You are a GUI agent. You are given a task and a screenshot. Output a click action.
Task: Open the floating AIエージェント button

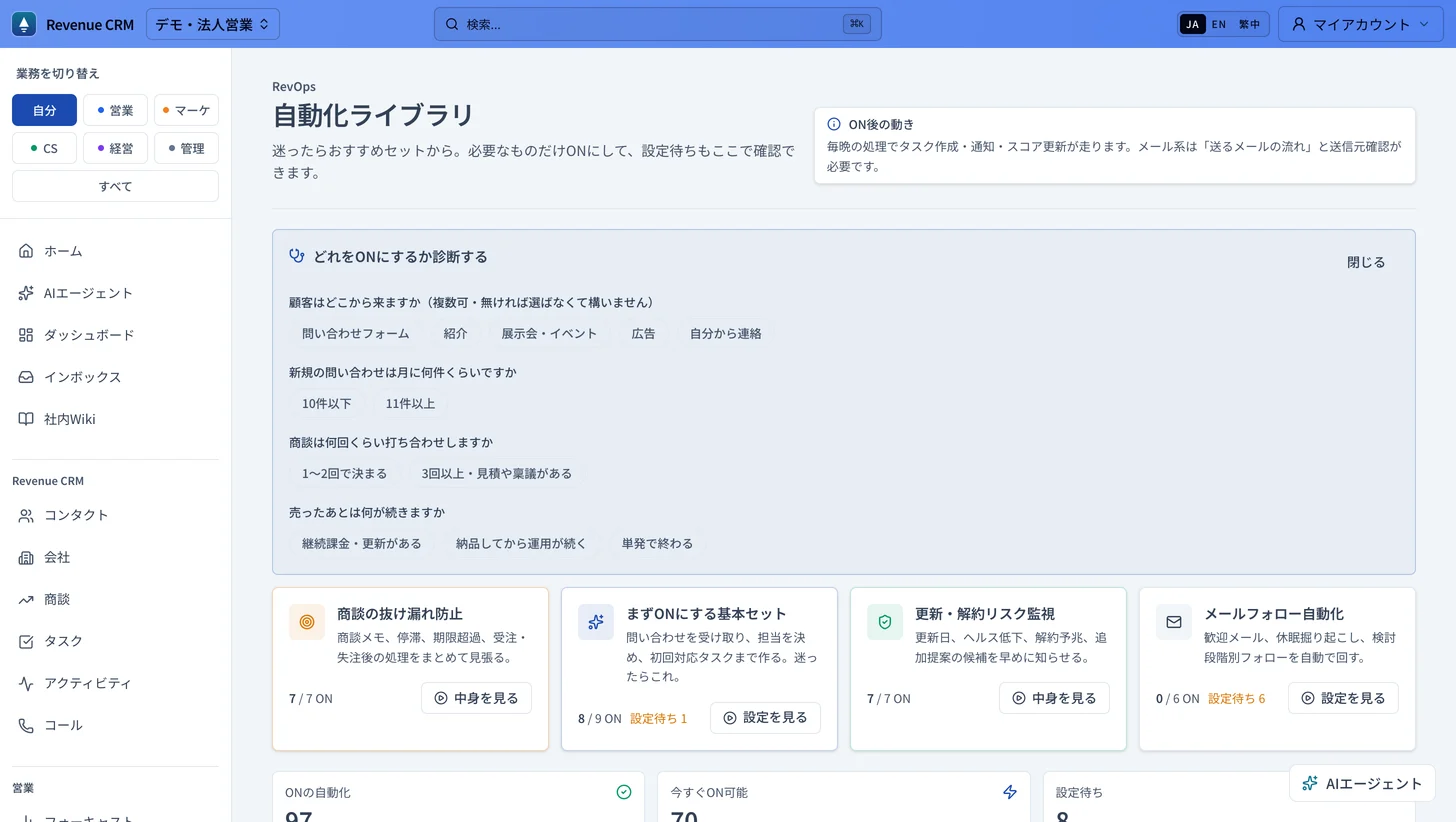point(1362,784)
